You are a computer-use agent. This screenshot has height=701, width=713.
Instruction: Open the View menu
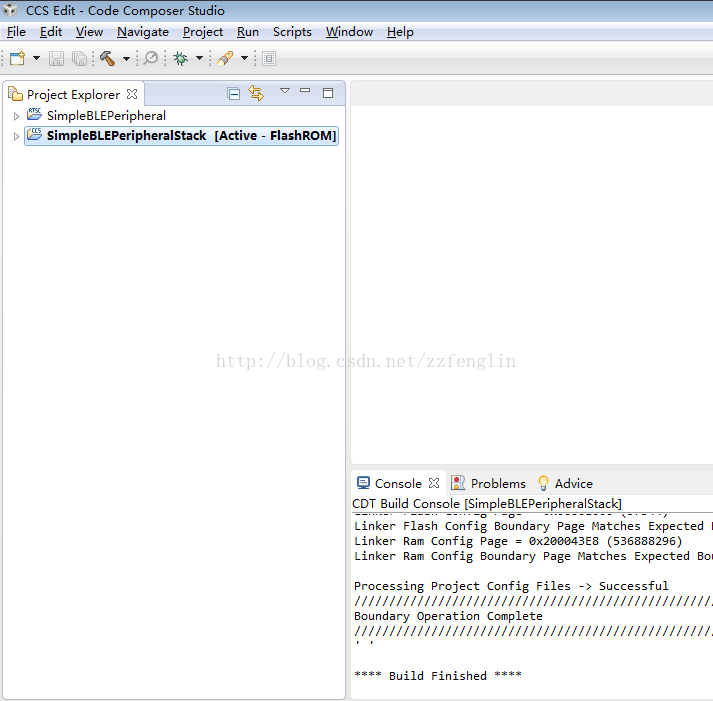tap(89, 32)
